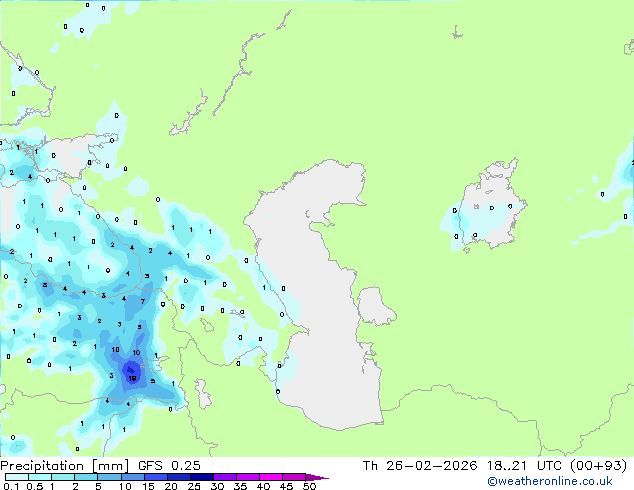Click the '0.1' legend scale label
Image resolution: width=634 pixels, height=490 pixels.
tap(11, 486)
